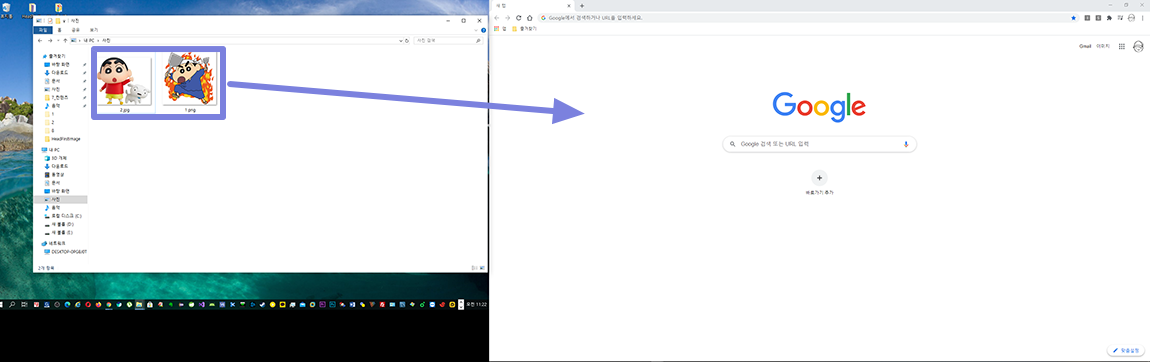Click the customize button with pencil icon
Image resolution: width=1150 pixels, height=362 pixels.
tap(1127, 351)
